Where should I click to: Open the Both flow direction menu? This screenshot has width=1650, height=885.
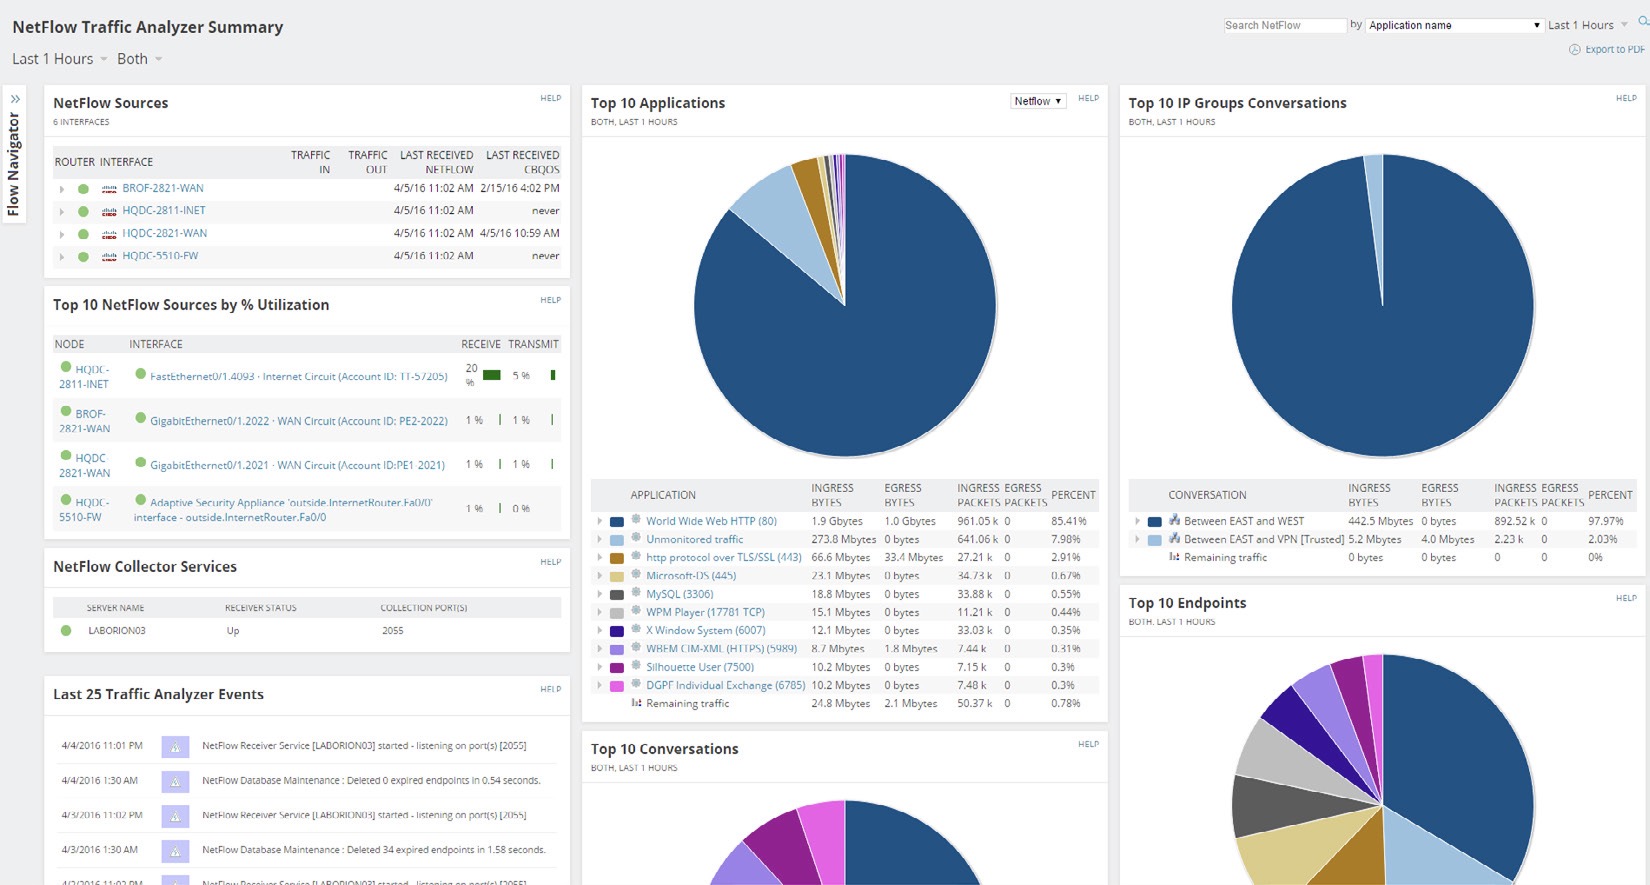[139, 59]
